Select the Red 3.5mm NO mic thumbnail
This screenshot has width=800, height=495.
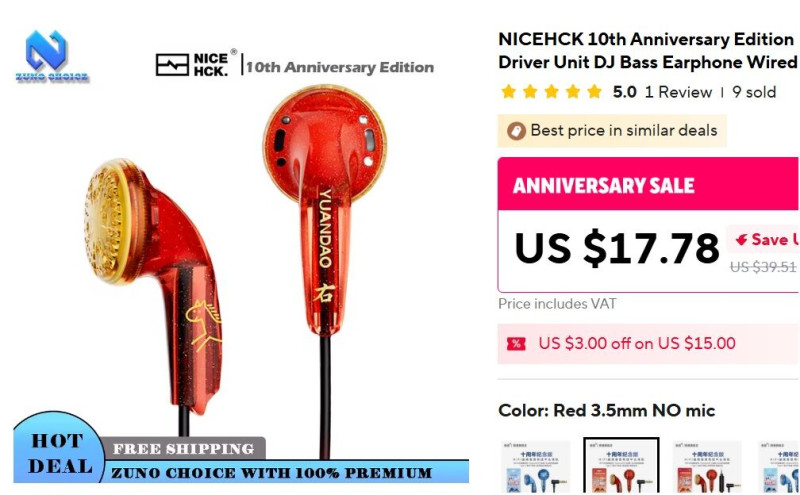click(x=621, y=465)
